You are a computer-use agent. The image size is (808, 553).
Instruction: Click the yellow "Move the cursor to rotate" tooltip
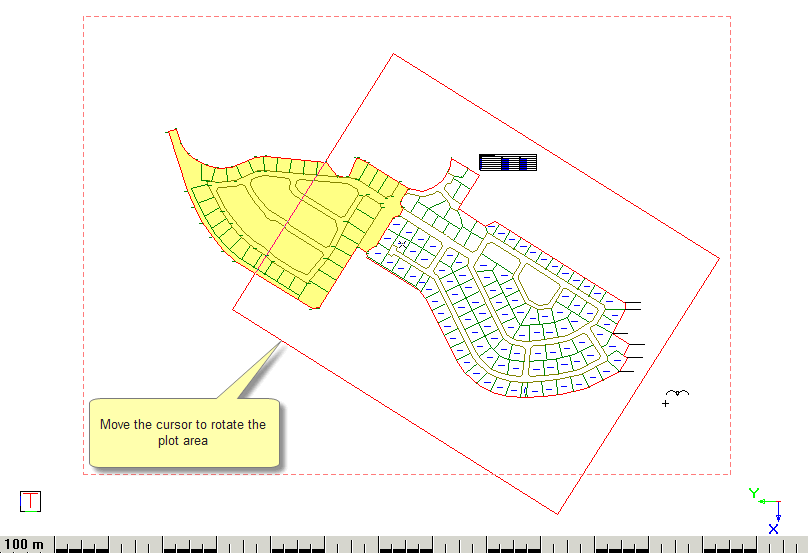point(183,433)
